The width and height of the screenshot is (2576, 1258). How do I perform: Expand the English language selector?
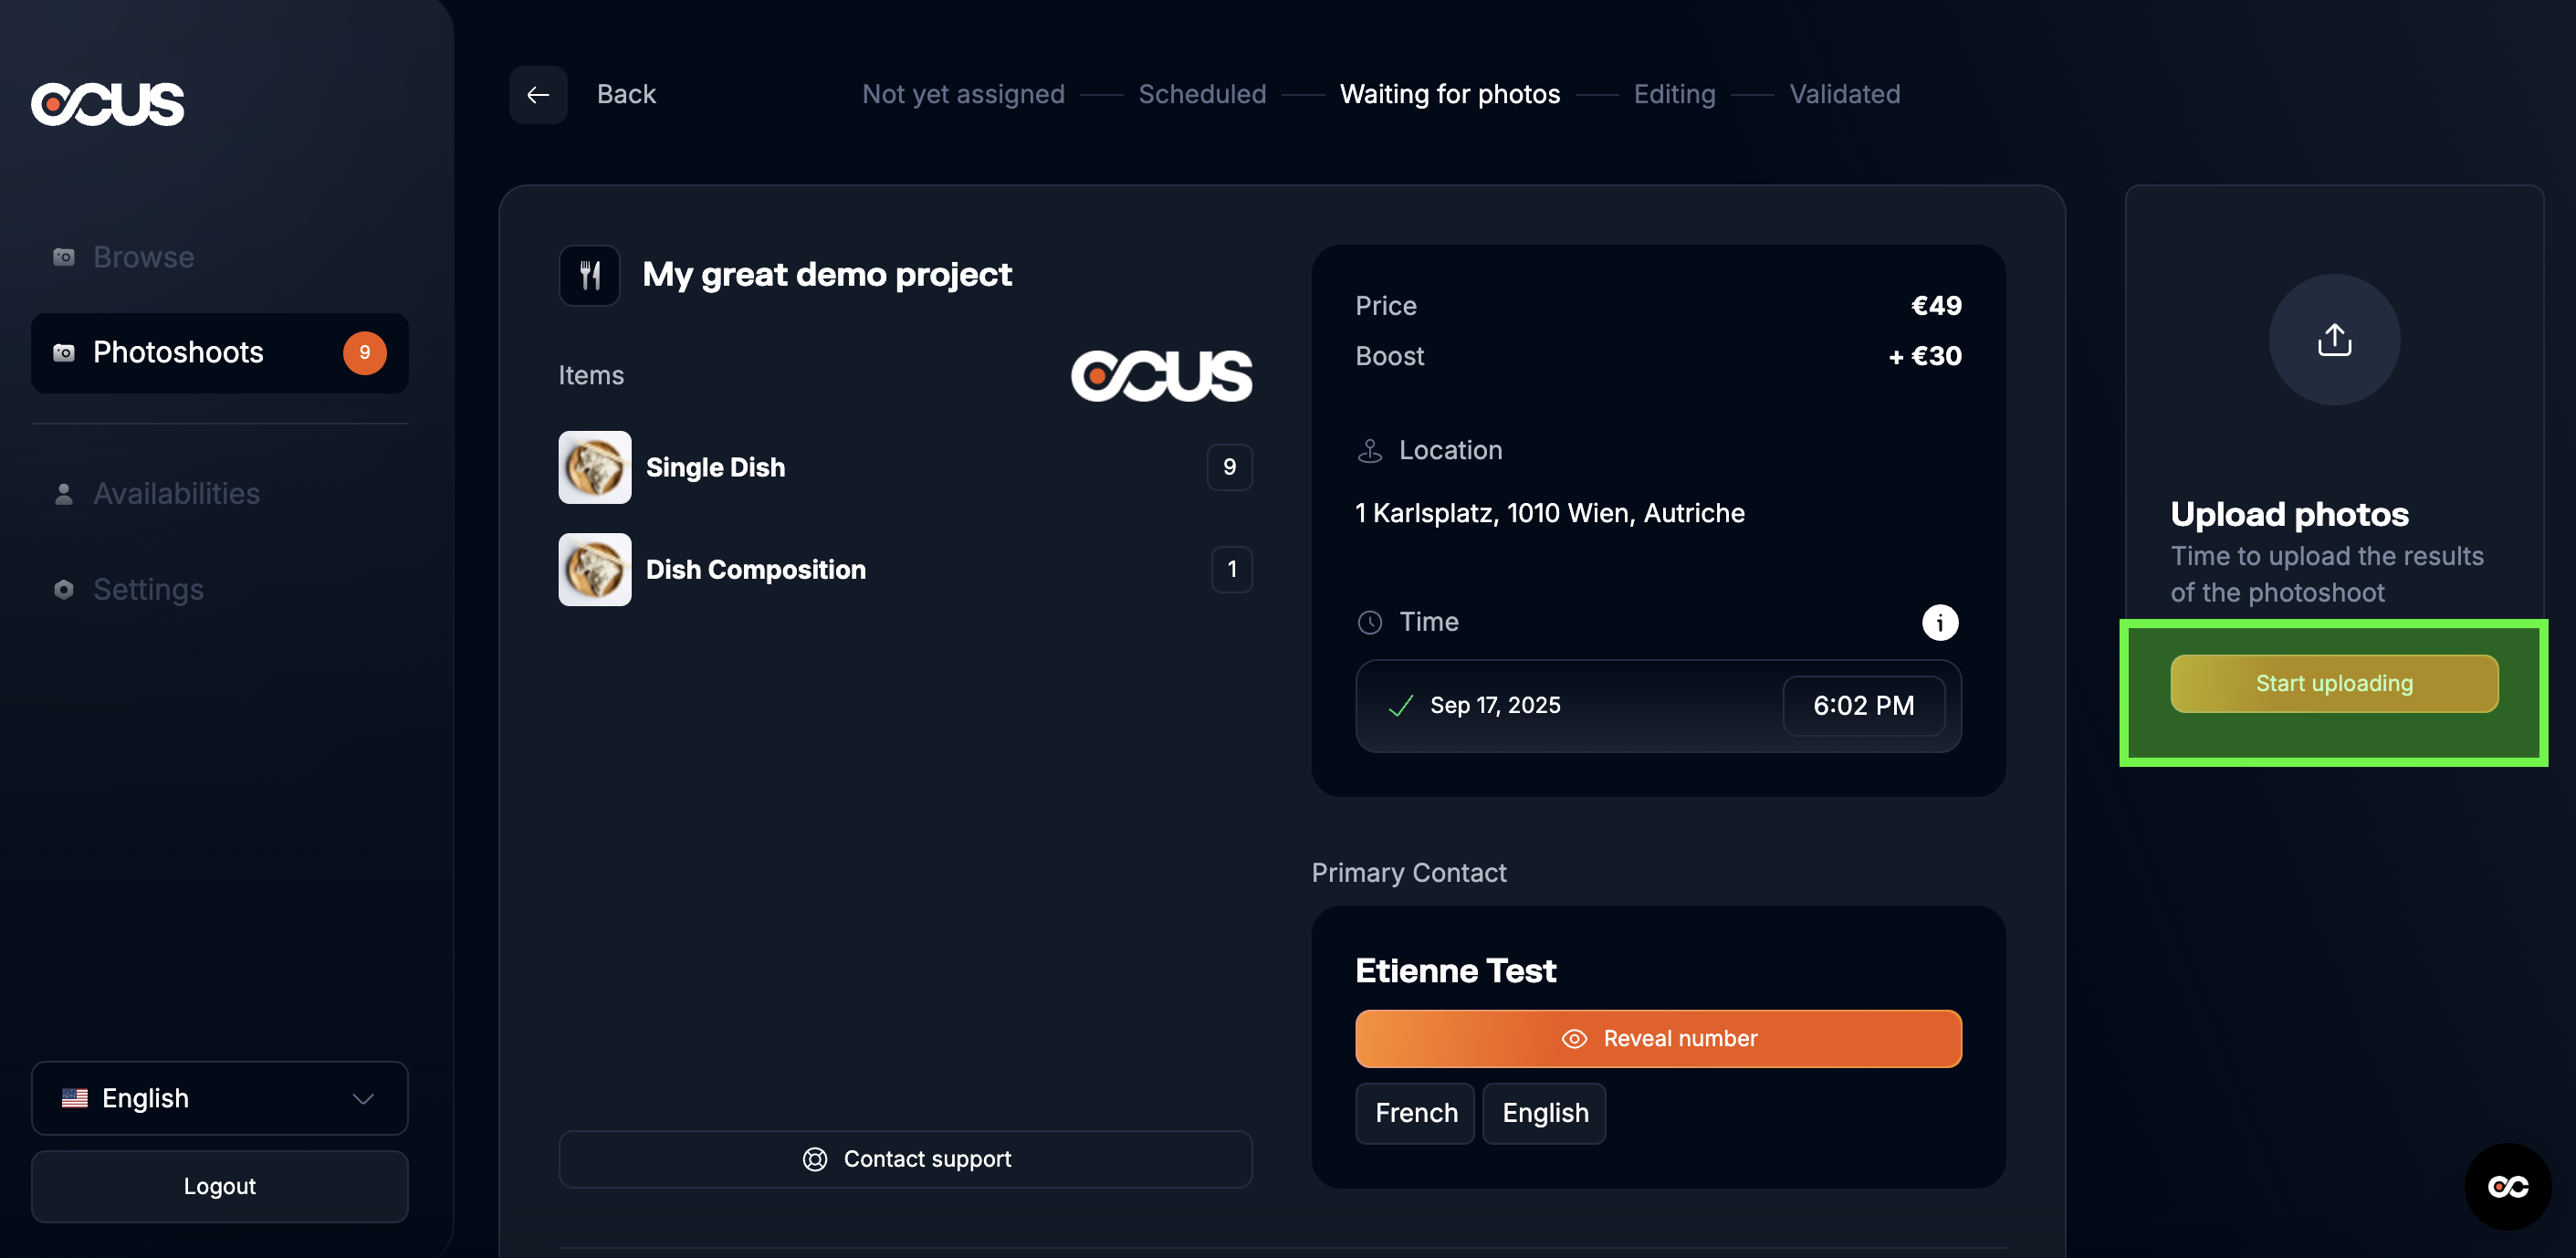point(219,1098)
